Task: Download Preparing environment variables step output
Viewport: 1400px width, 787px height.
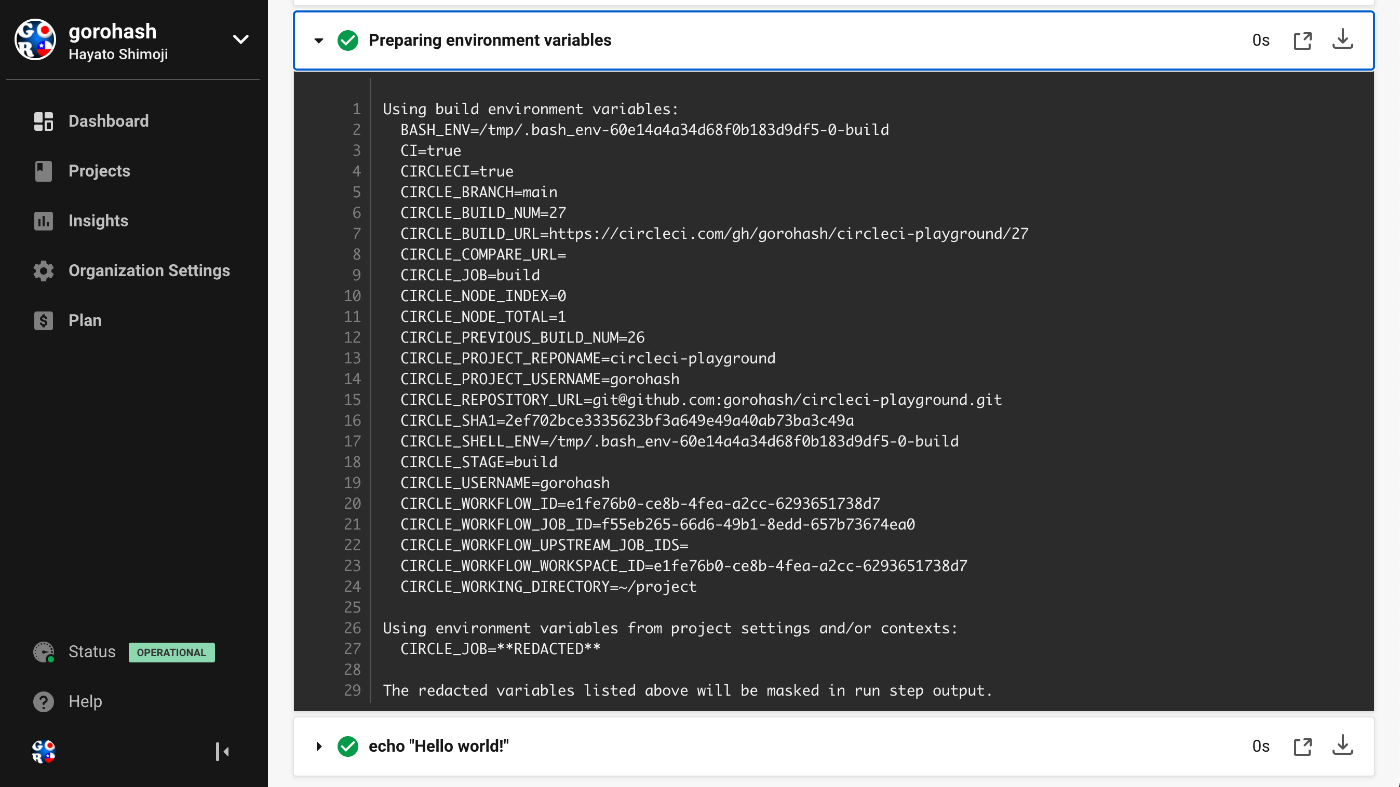Action: tap(1343, 40)
